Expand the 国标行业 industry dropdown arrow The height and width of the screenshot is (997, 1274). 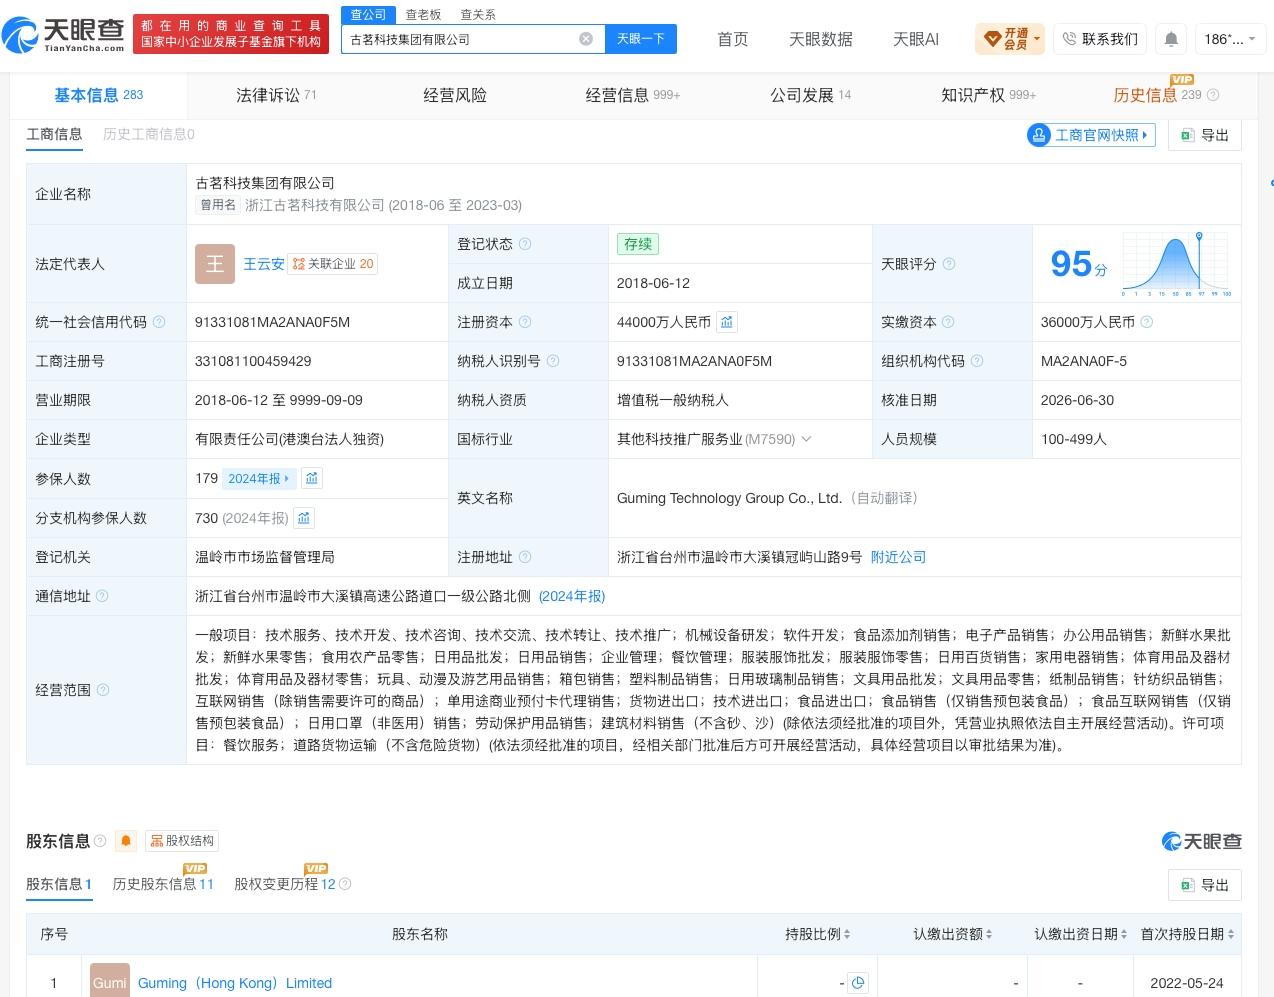[807, 439]
